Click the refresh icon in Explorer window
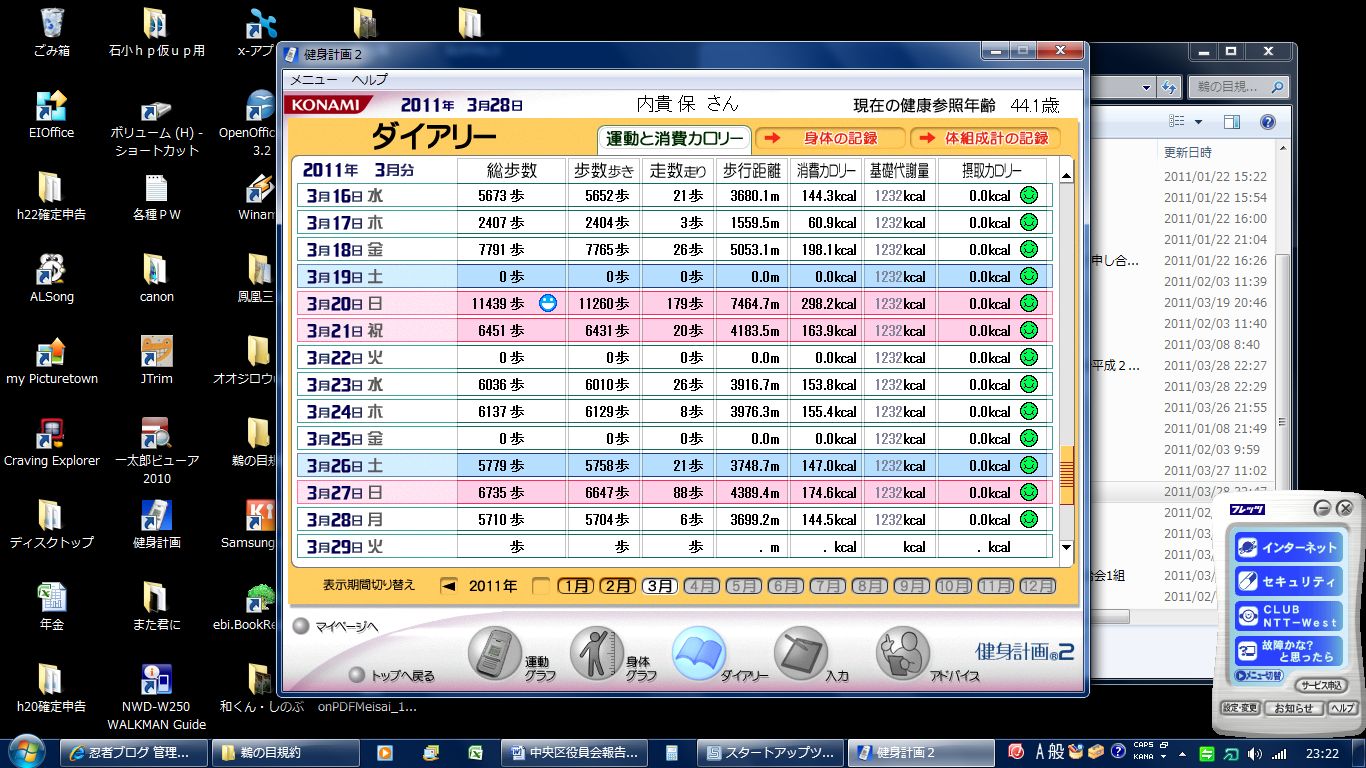Screen dimensions: 1366x768 (x=1168, y=87)
